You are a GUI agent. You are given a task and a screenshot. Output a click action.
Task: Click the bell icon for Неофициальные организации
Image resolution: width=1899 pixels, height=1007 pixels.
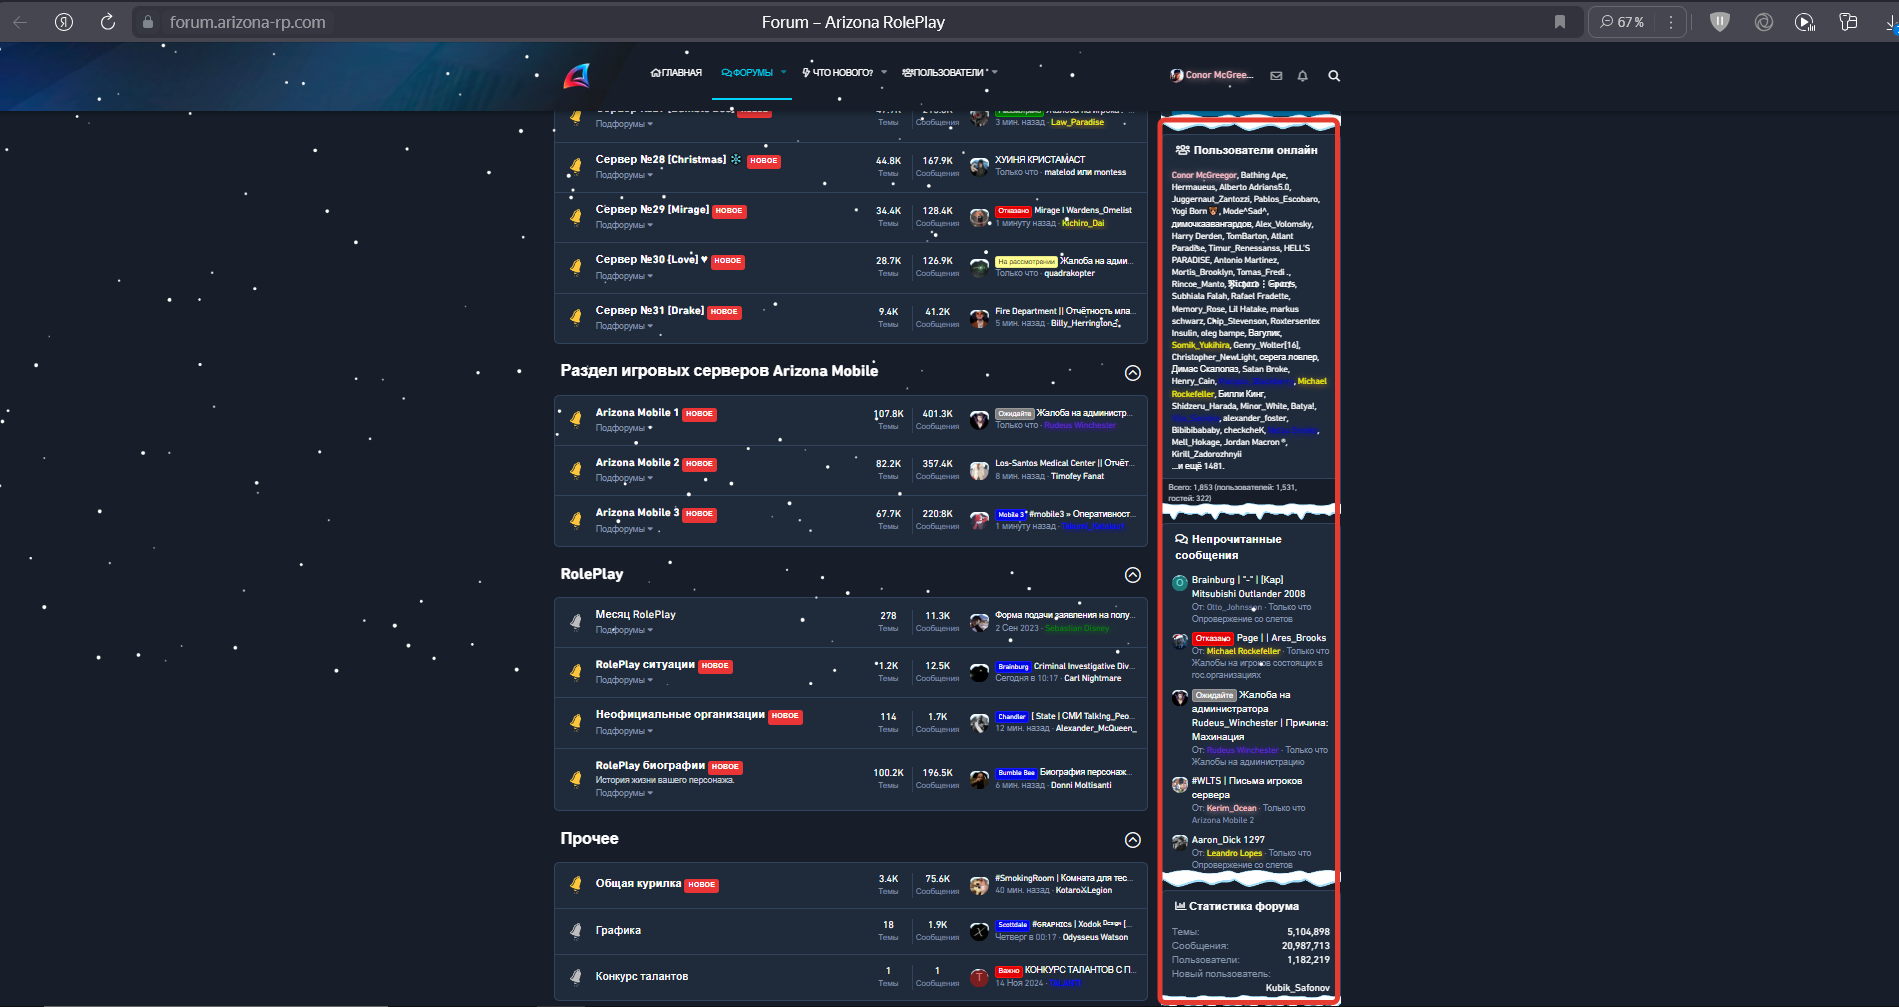576,722
